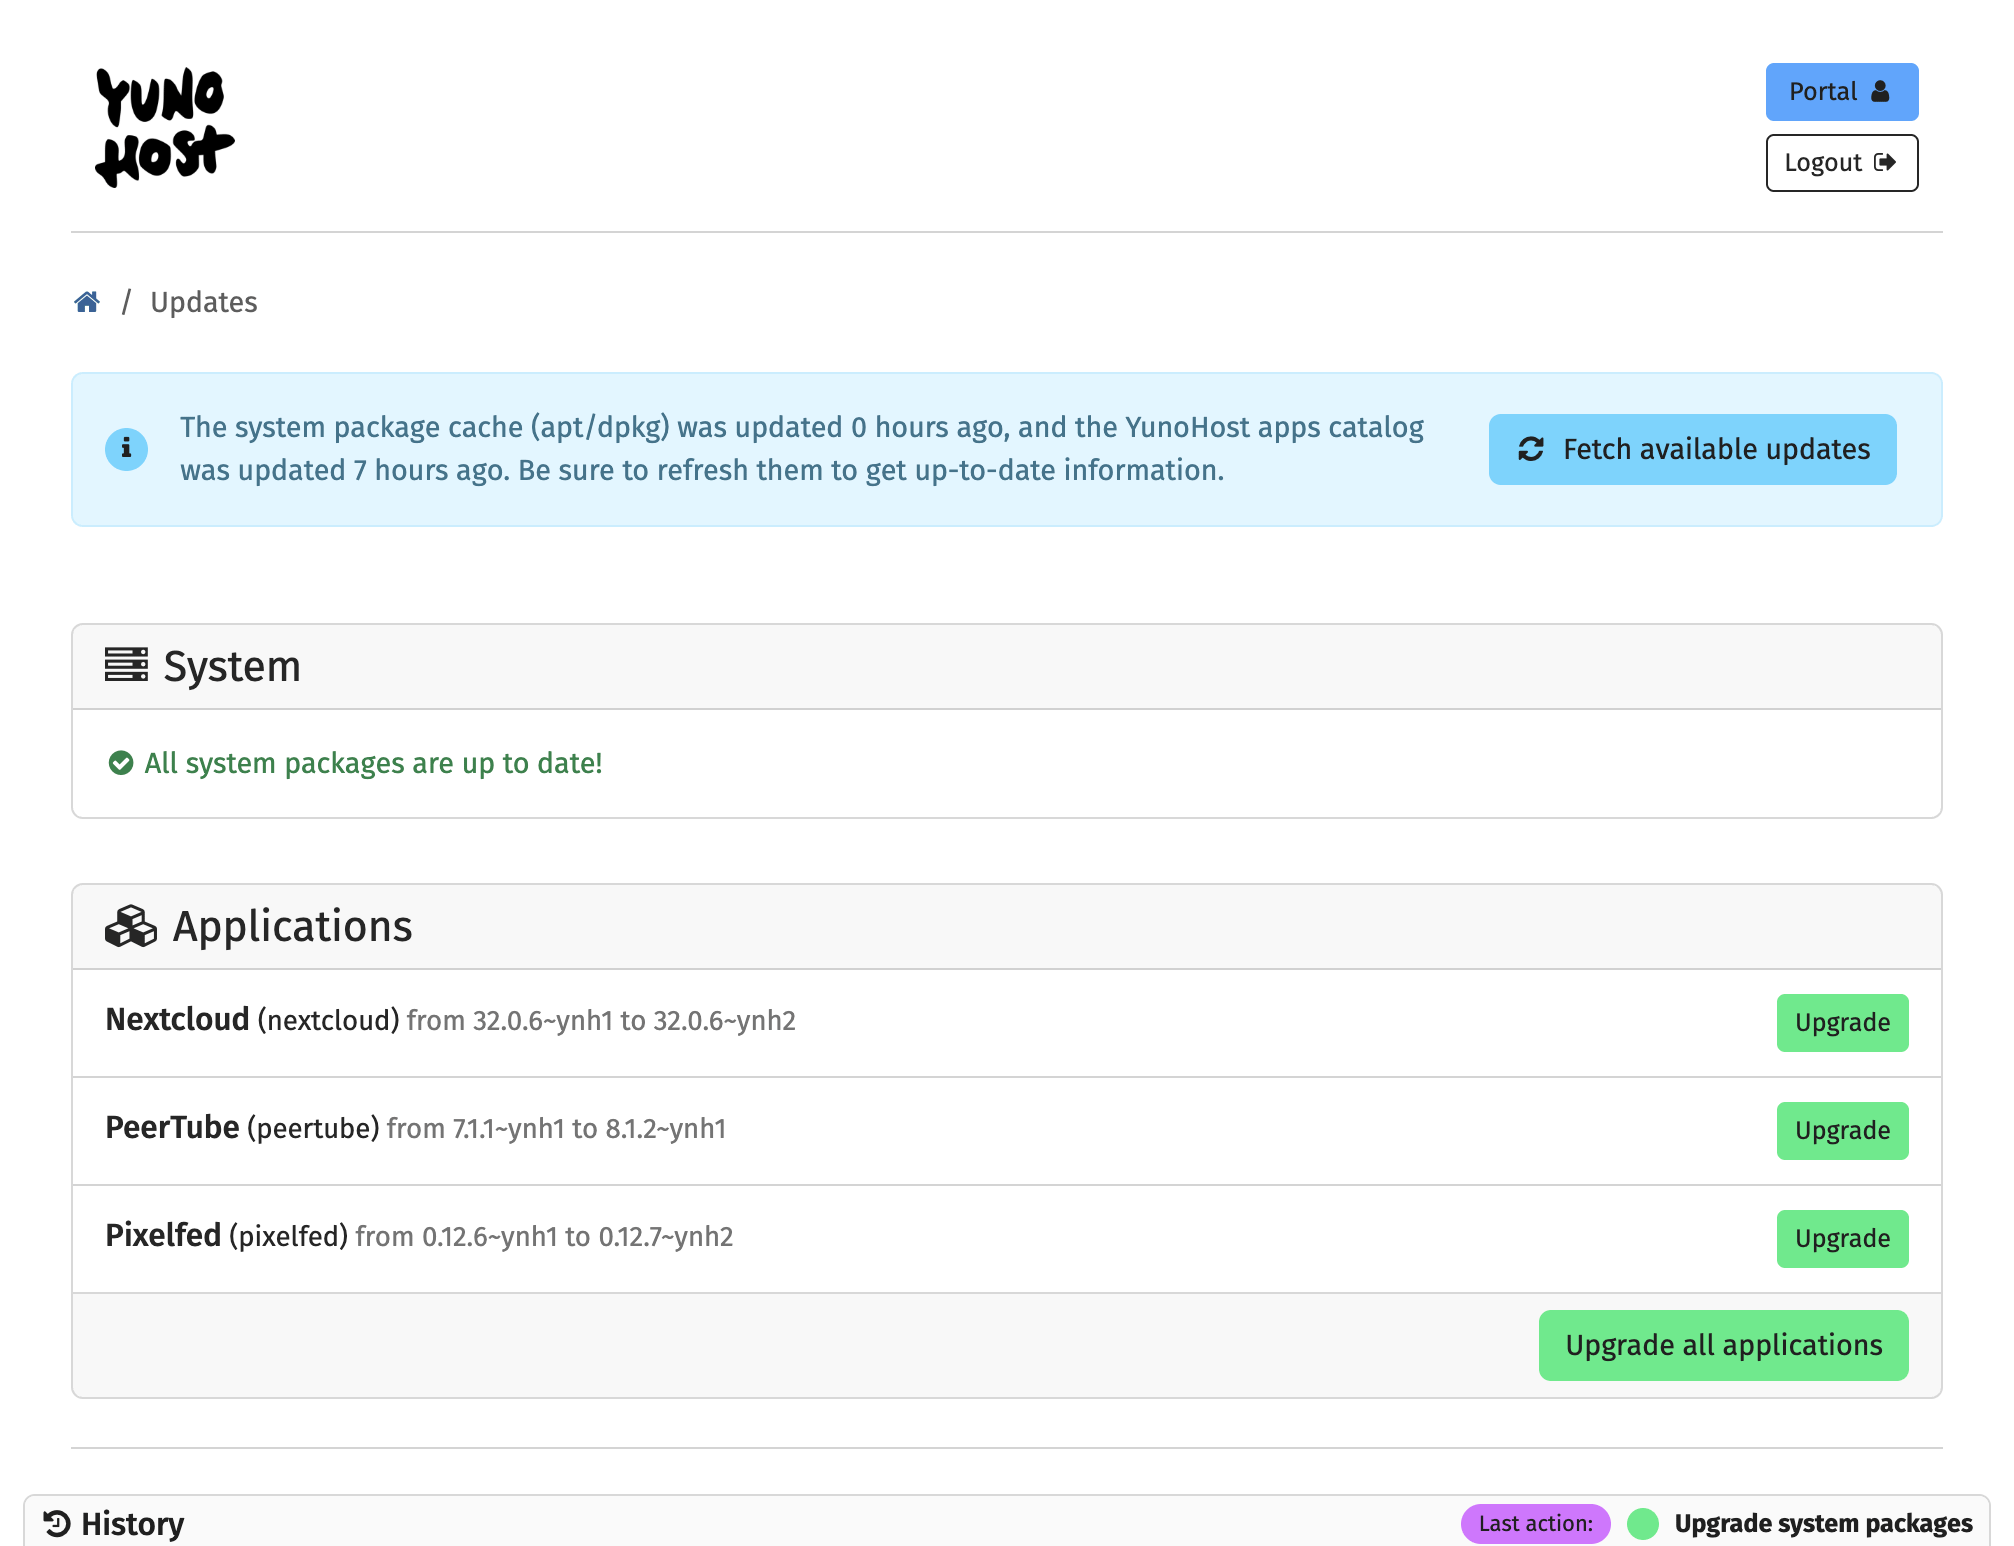The image size is (2014, 1546).
Task: Click the user icon on the Portal button
Action: (1879, 91)
